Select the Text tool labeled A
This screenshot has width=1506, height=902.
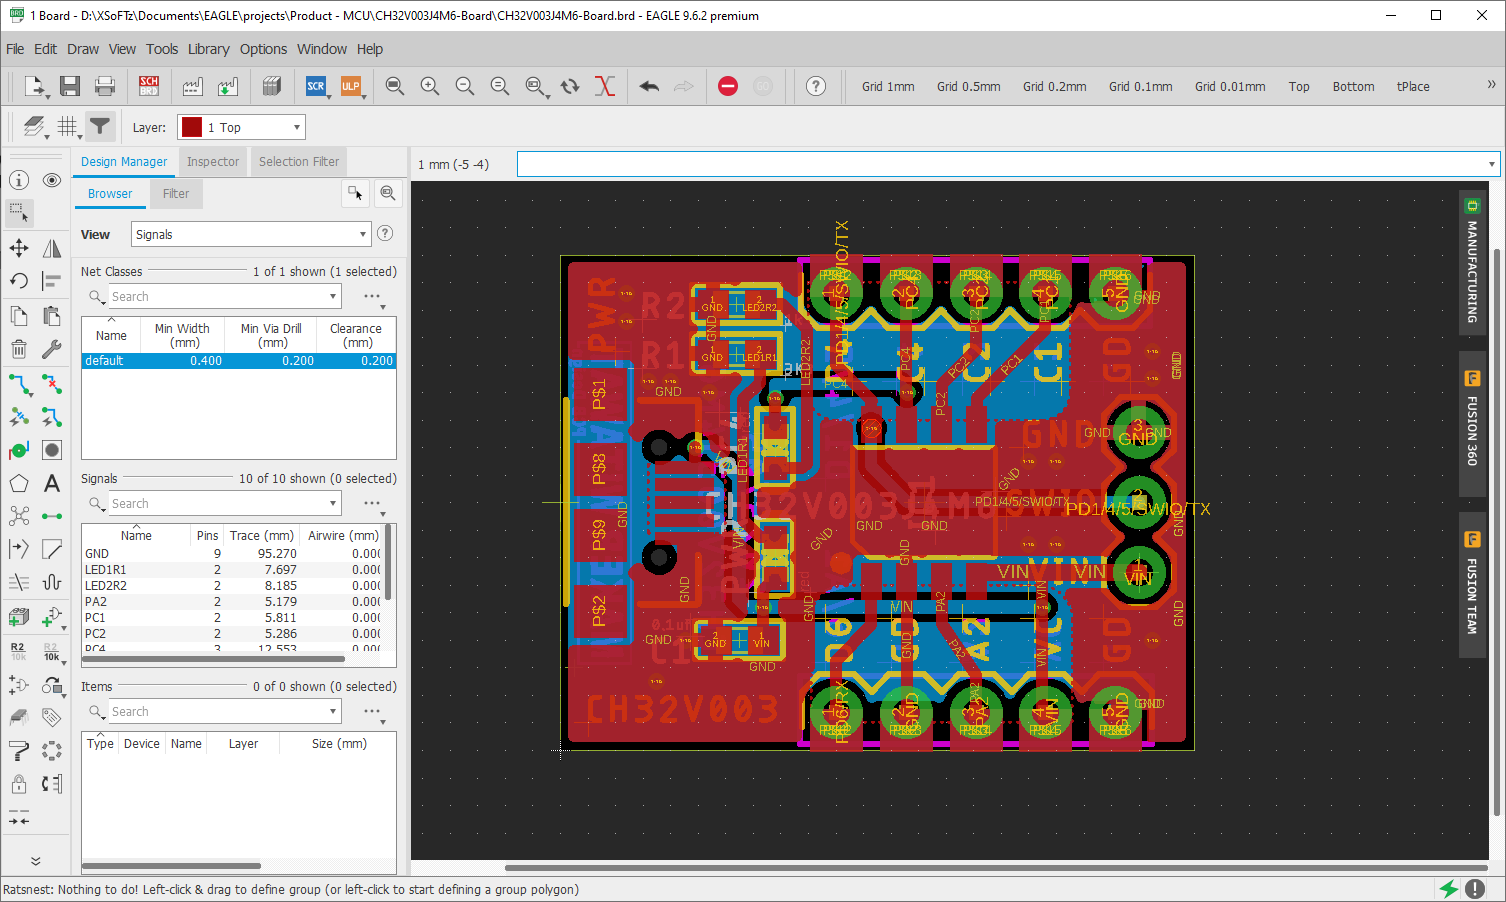(x=52, y=483)
